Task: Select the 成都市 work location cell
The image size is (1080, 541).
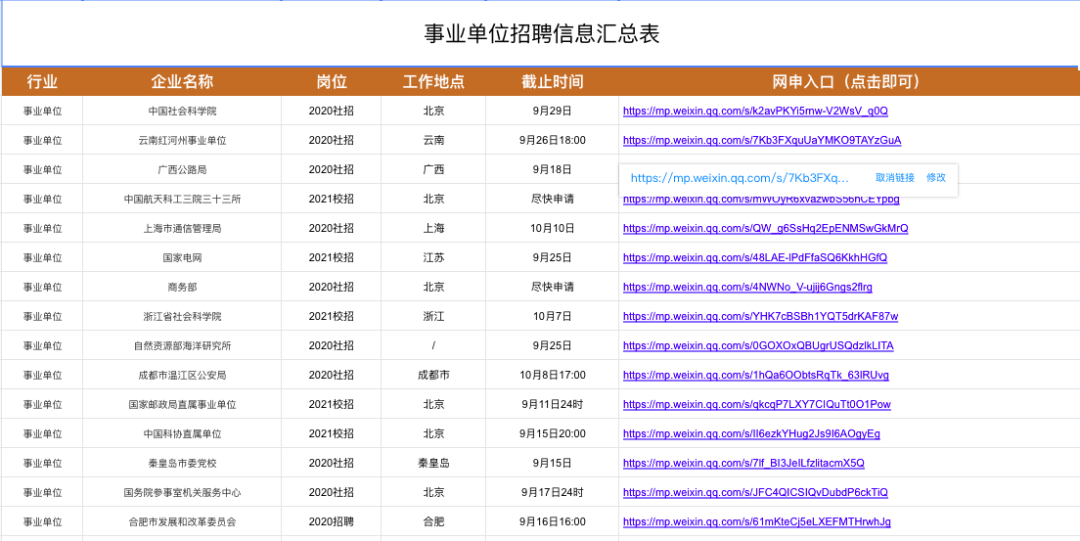Action: pos(433,375)
